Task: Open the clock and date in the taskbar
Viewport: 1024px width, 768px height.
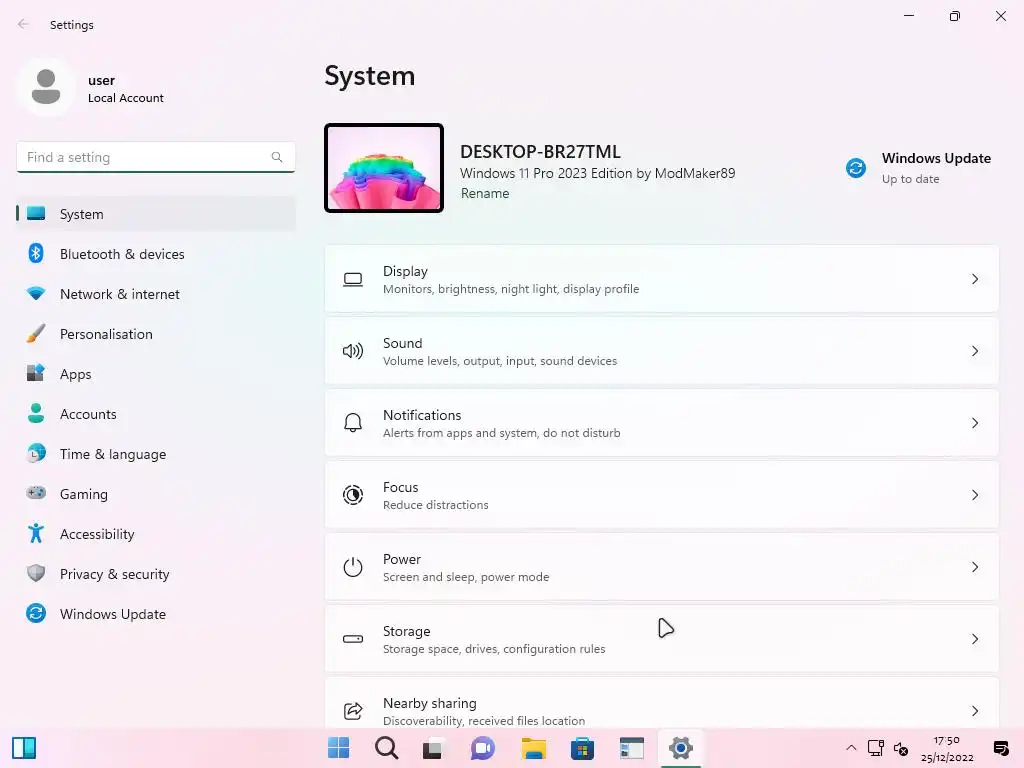Action: coord(947,748)
